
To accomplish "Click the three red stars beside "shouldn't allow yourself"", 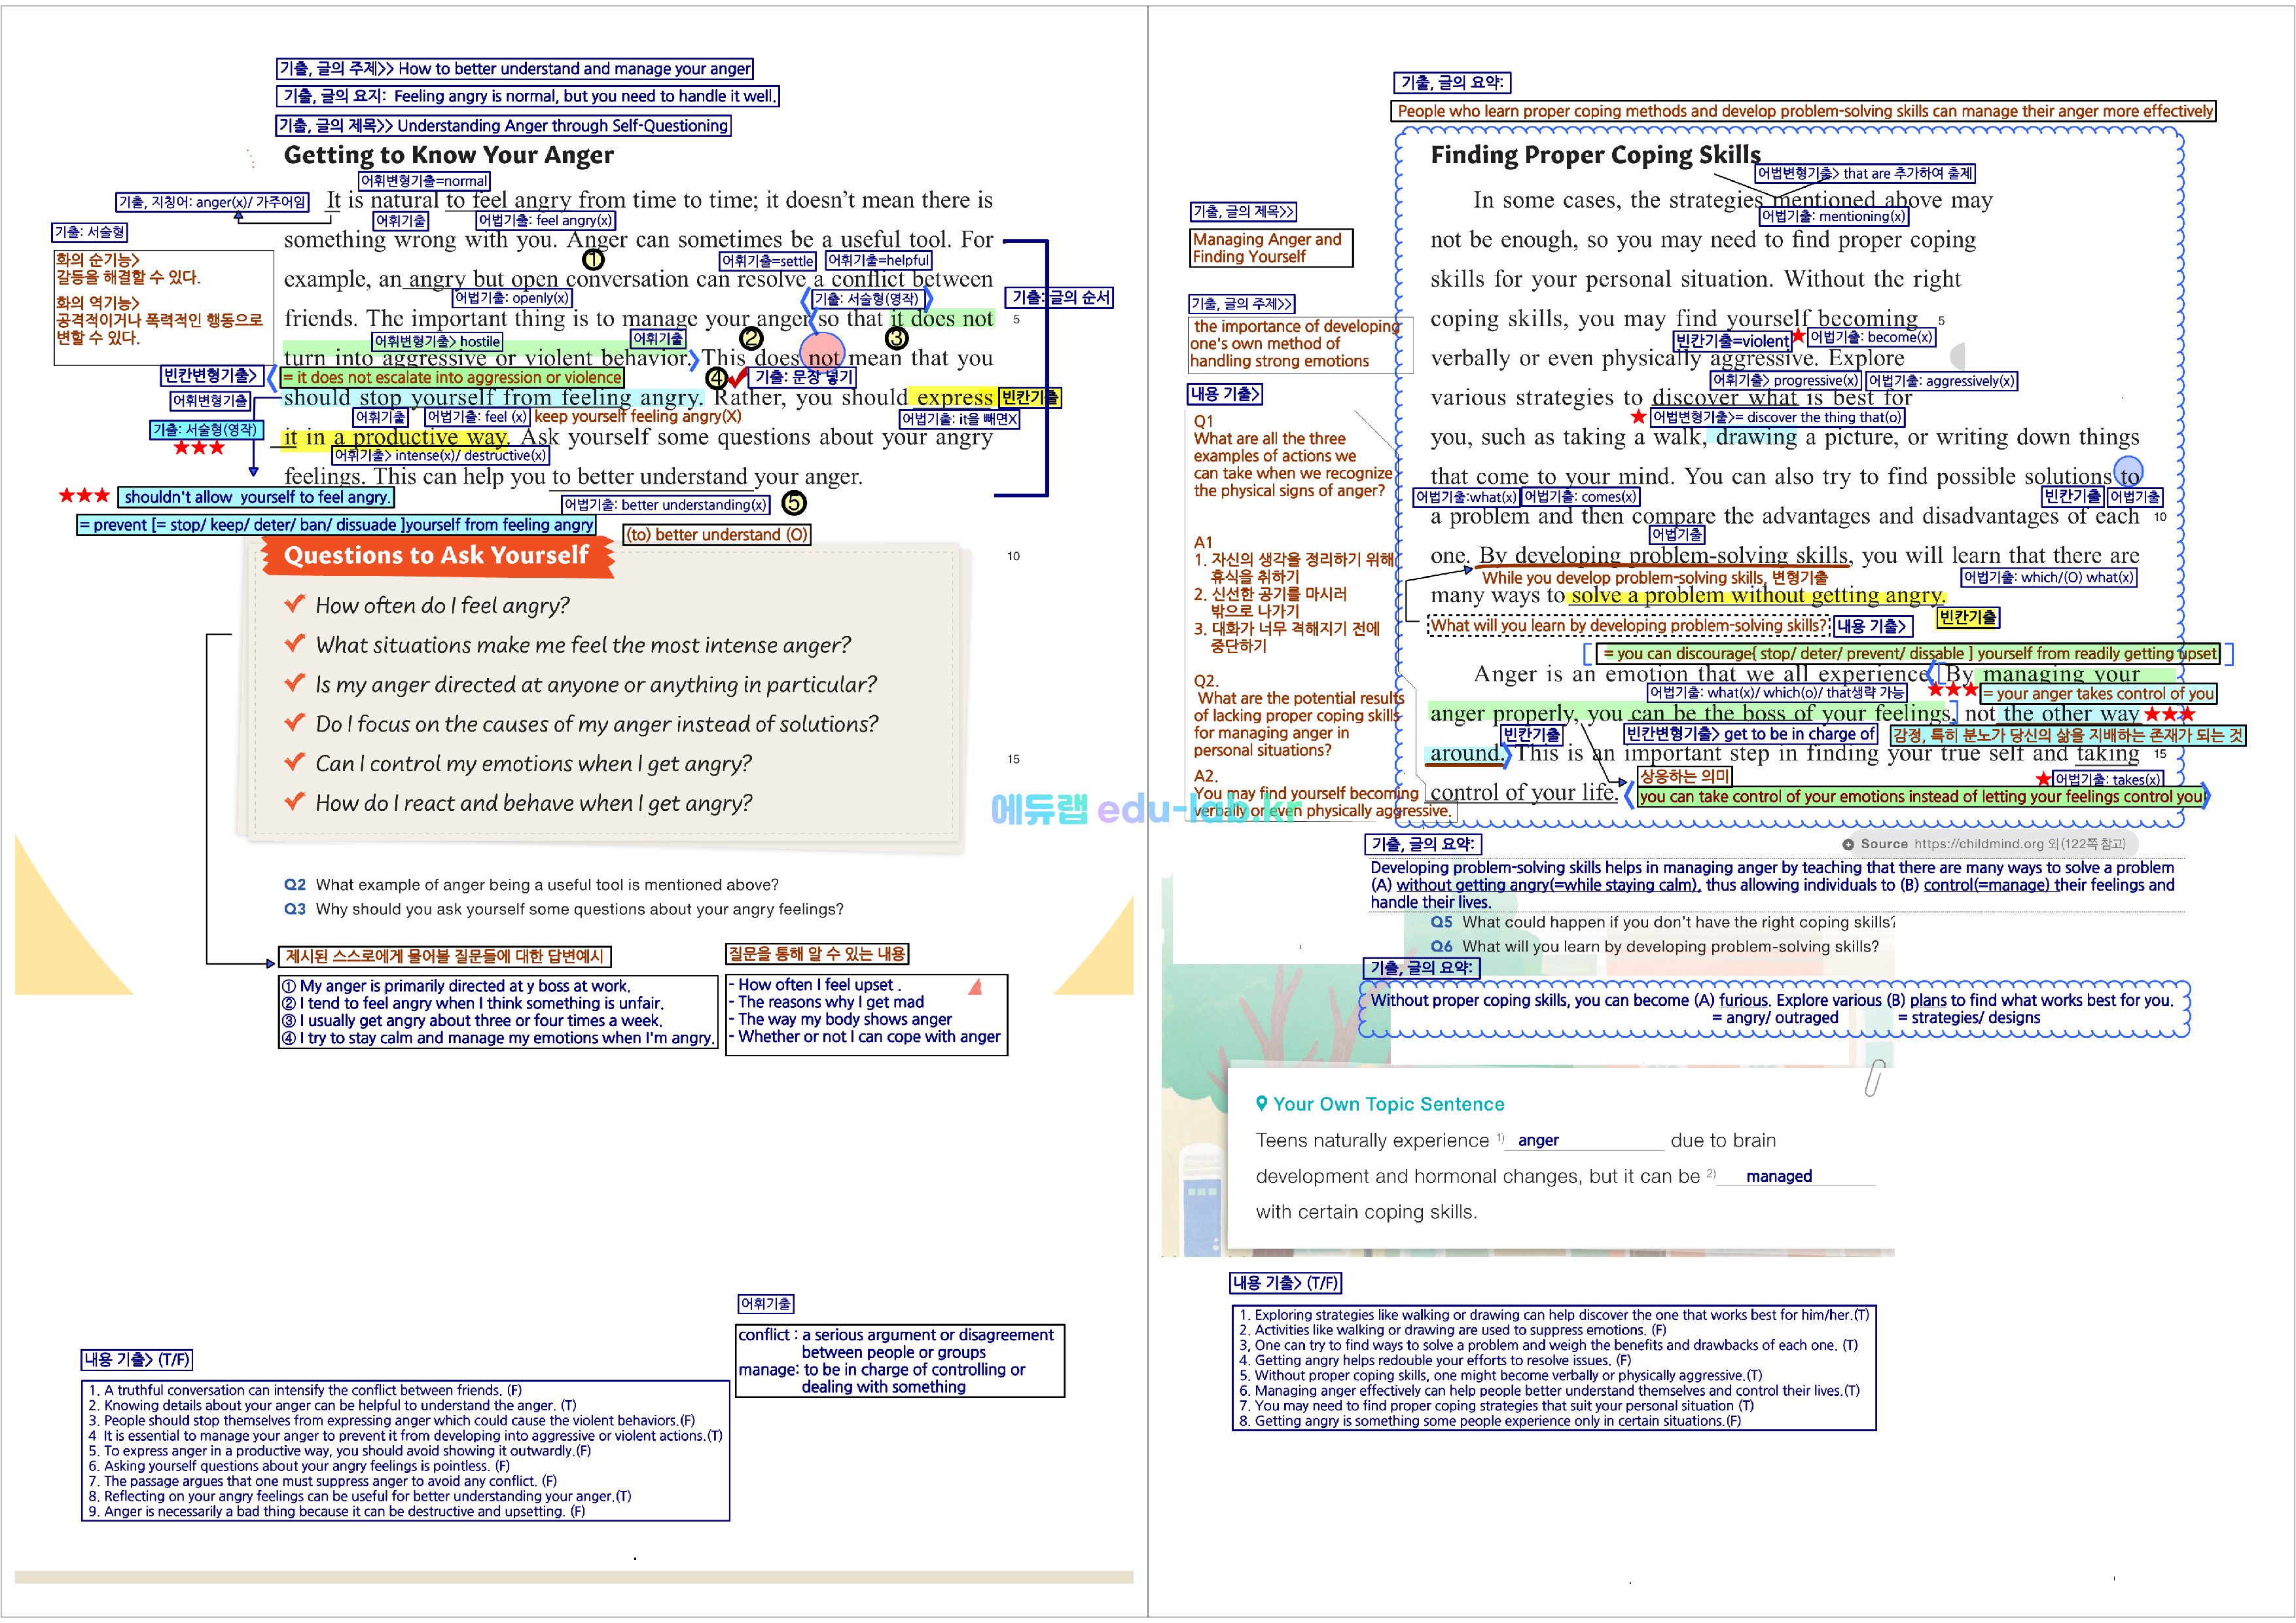I will 84,496.
